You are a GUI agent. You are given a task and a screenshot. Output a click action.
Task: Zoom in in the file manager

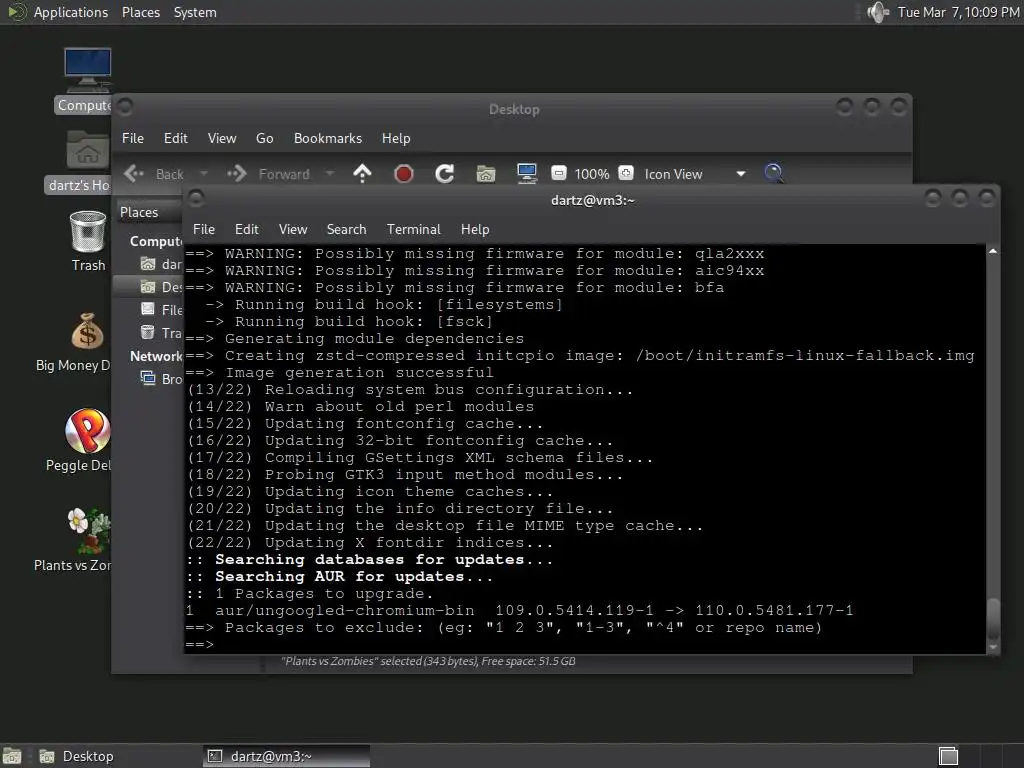(x=626, y=173)
